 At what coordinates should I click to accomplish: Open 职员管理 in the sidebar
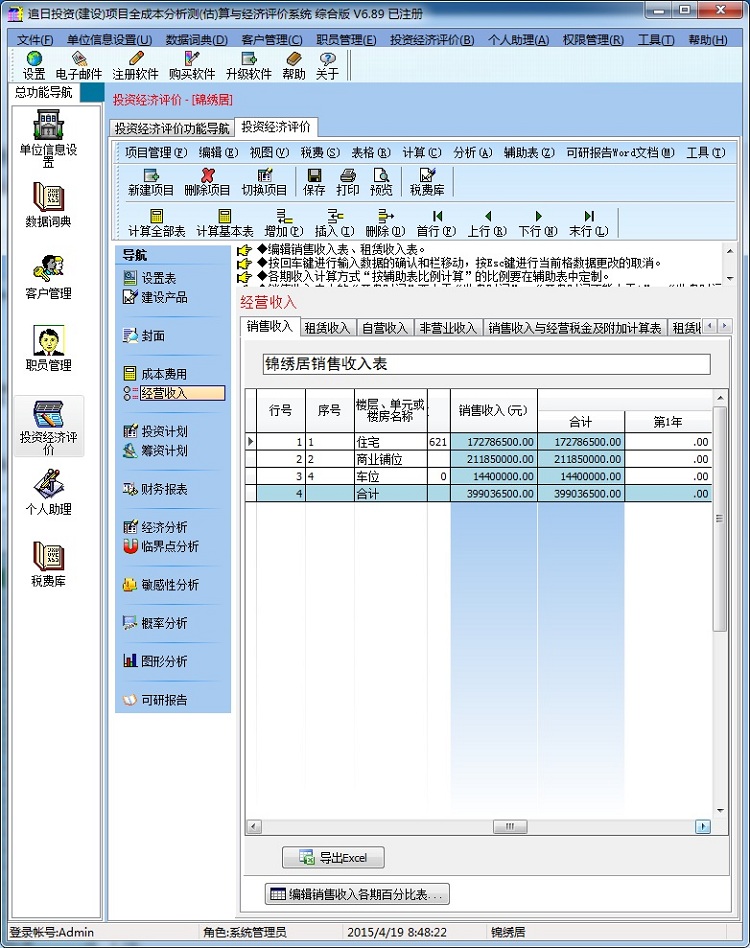pyautogui.click(x=48, y=348)
